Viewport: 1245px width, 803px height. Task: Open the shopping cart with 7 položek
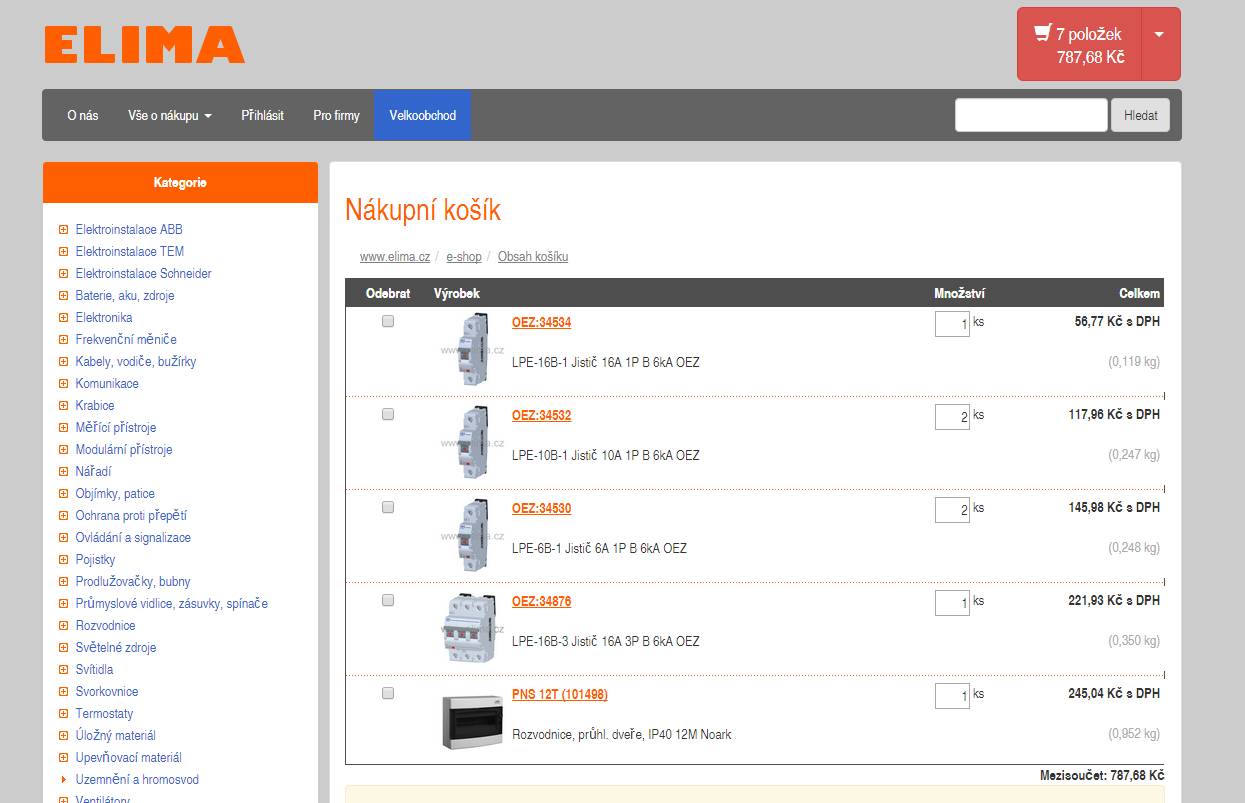pyautogui.click(x=1078, y=45)
